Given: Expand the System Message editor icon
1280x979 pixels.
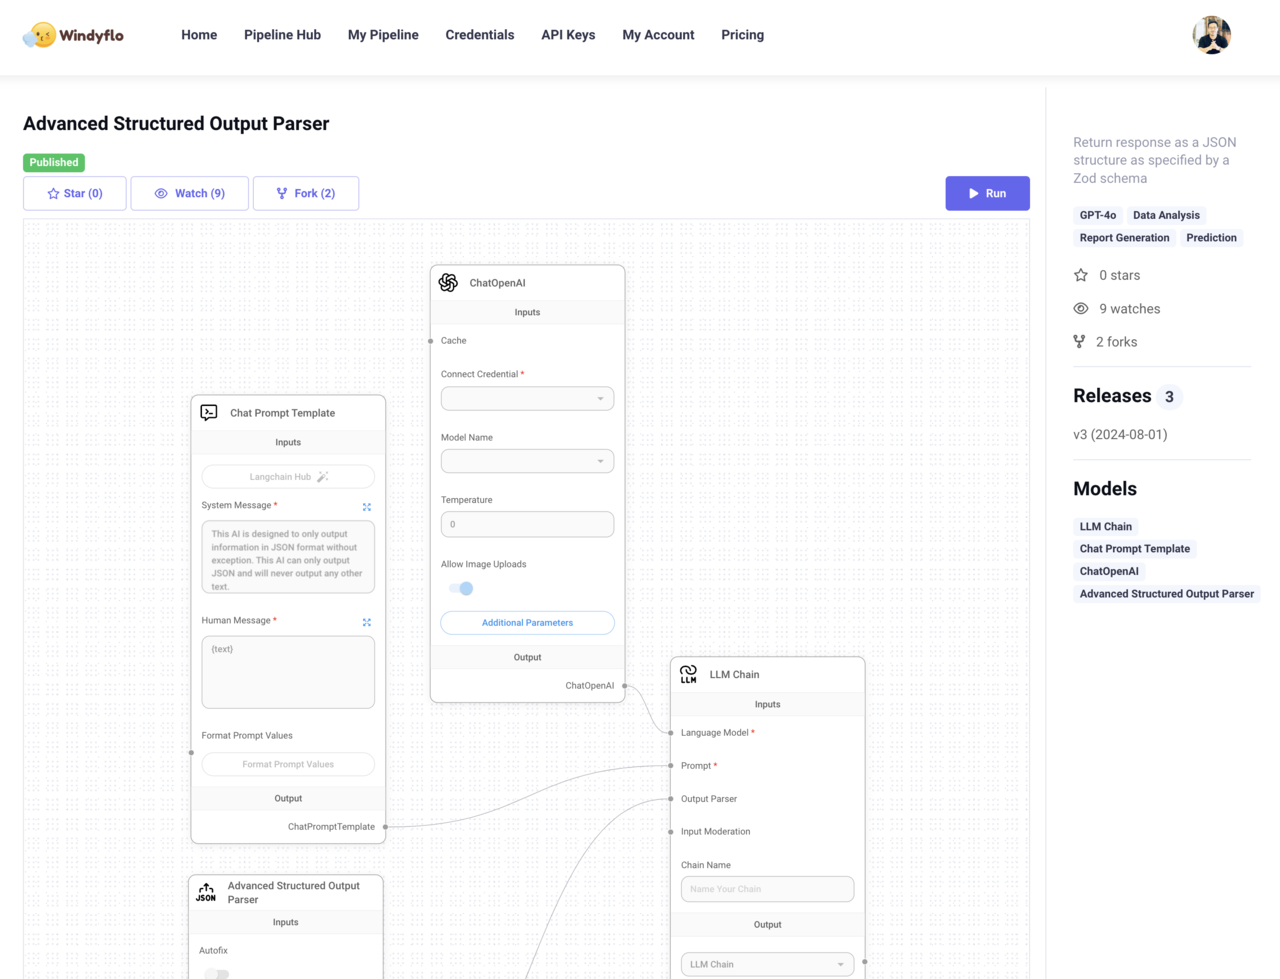Looking at the screenshot, I should coord(367,507).
